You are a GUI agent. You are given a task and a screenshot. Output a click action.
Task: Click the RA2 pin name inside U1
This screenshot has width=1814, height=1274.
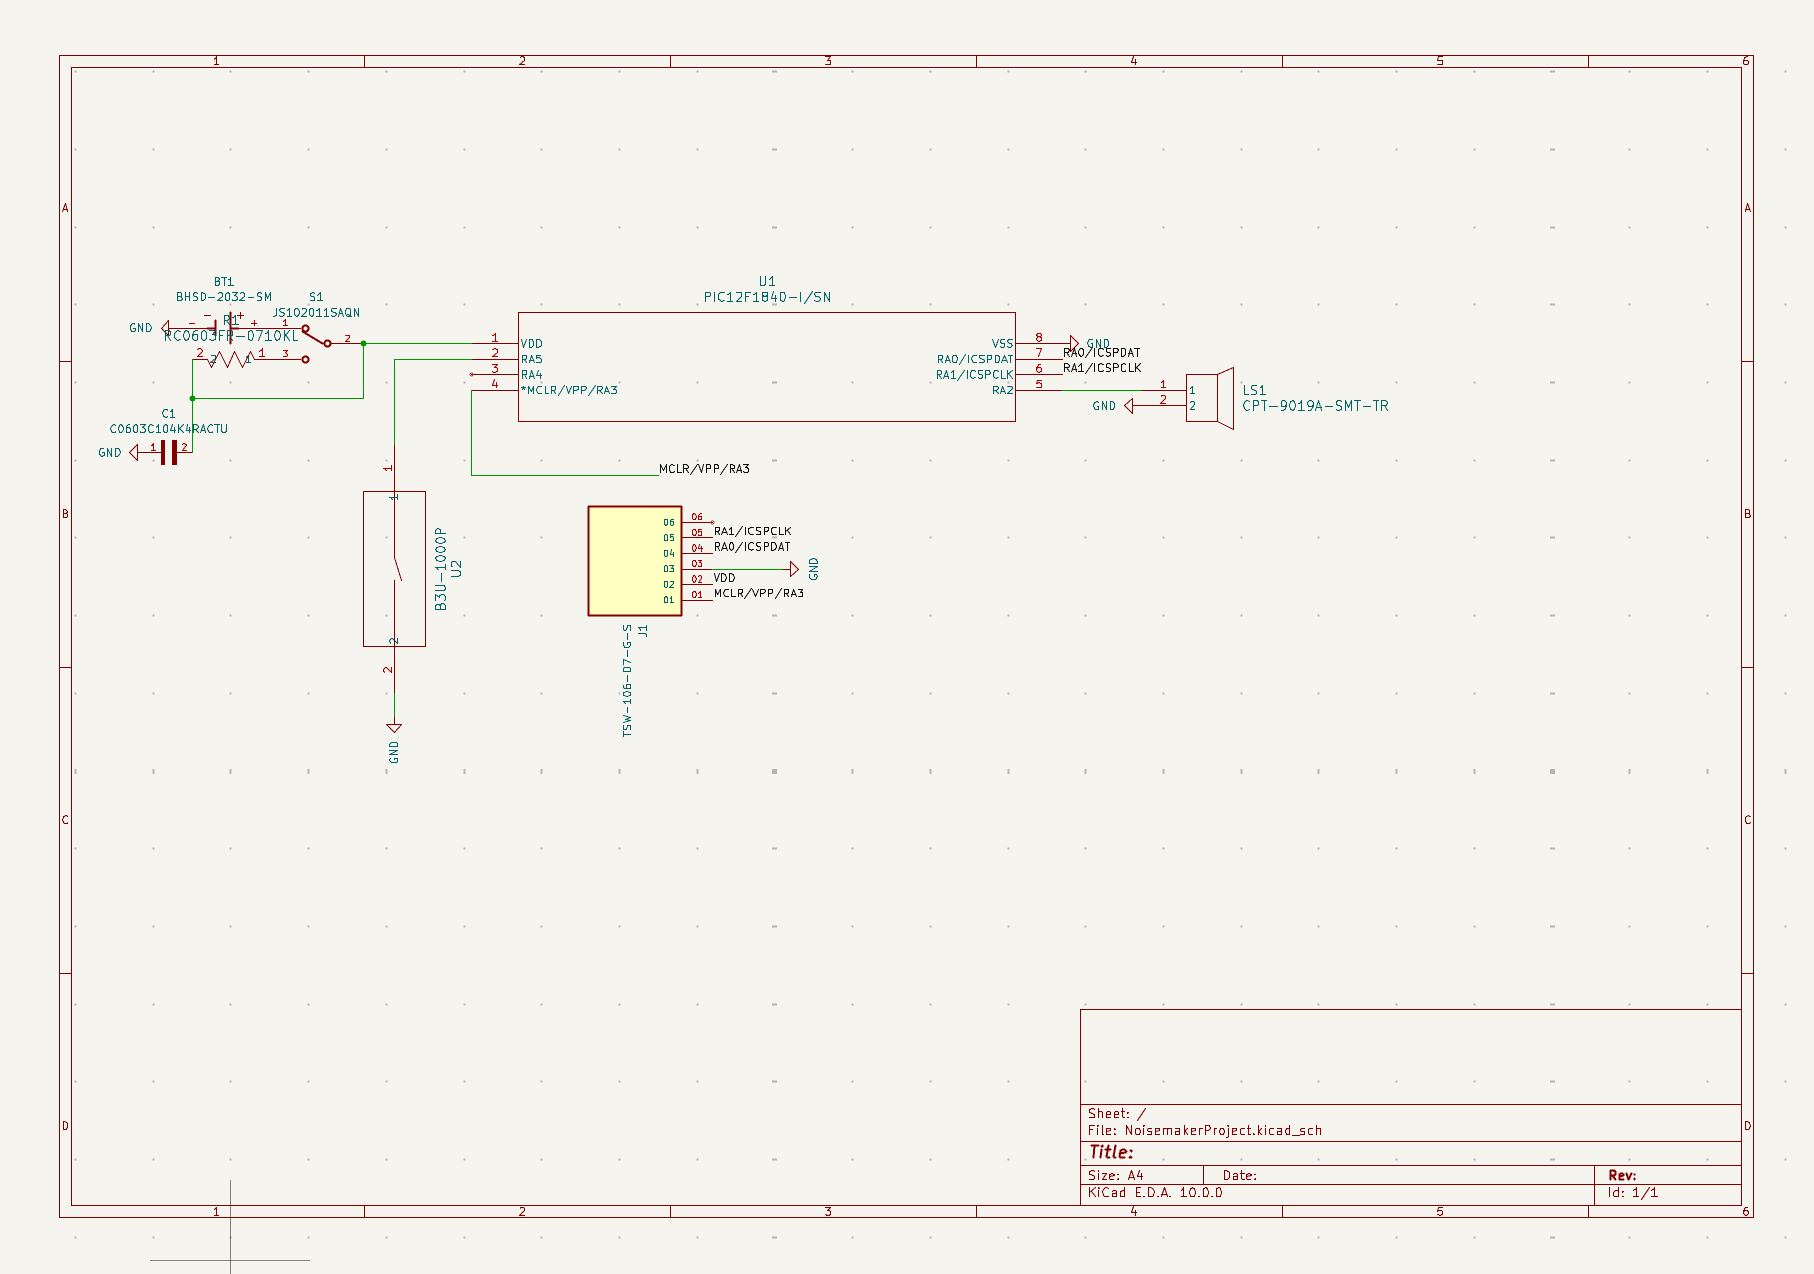(x=1002, y=390)
